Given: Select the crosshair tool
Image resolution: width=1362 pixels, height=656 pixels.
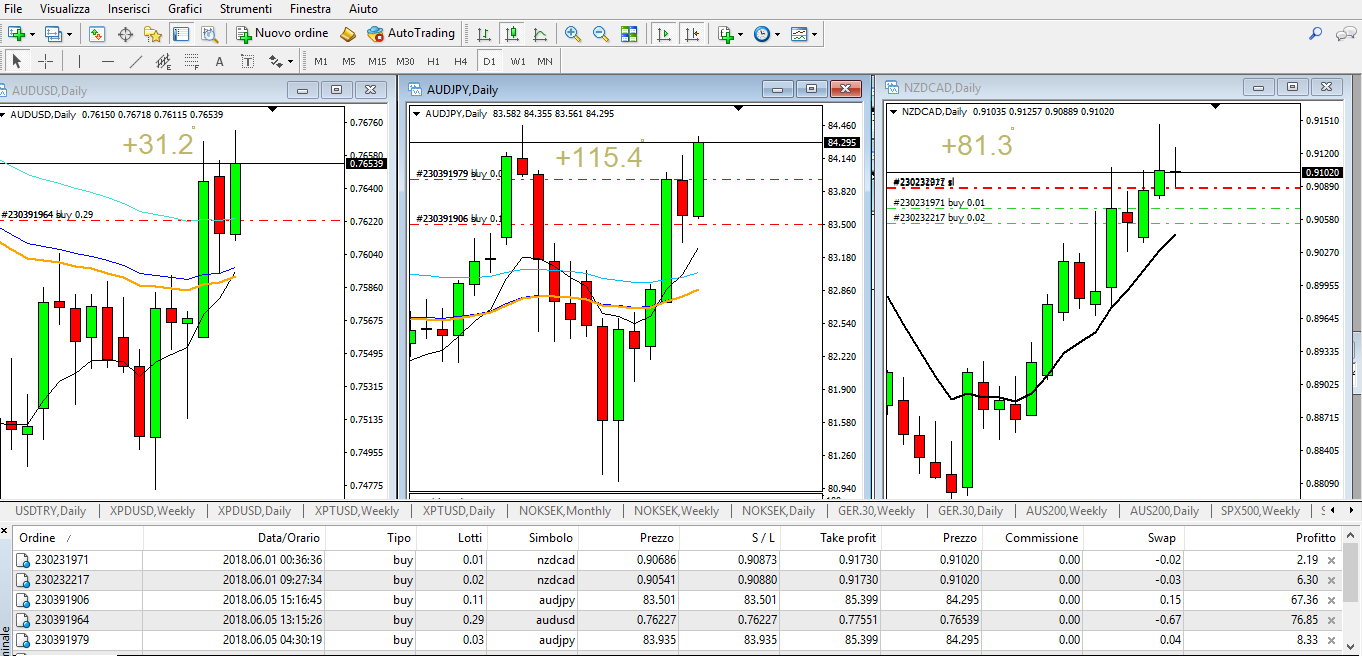Looking at the screenshot, I should [x=45, y=61].
